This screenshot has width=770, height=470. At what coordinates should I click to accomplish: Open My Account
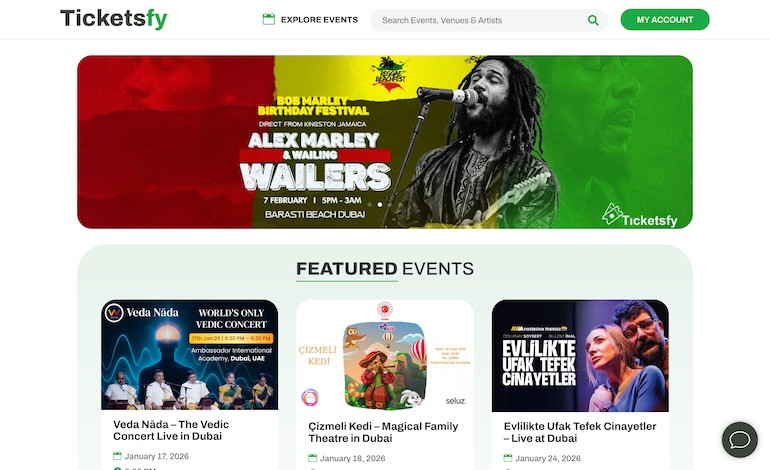665,20
